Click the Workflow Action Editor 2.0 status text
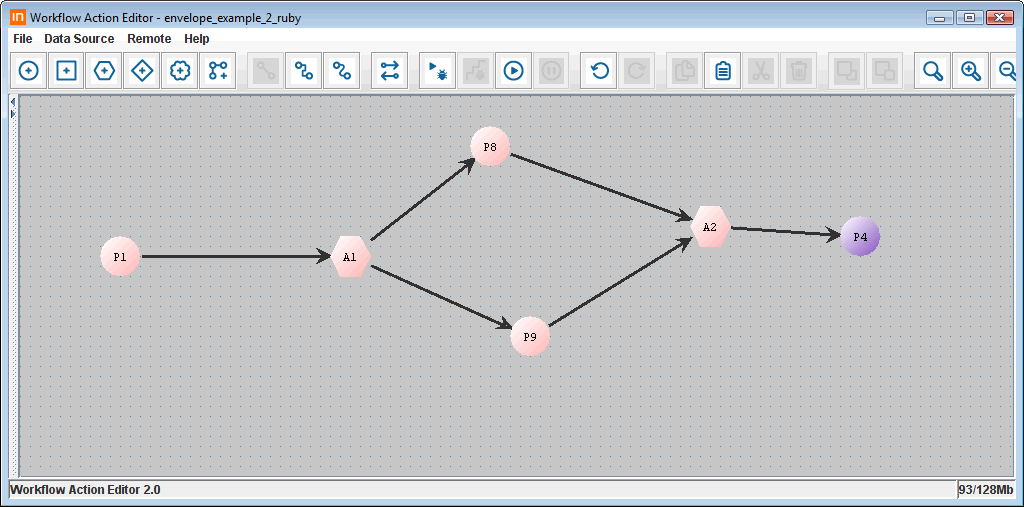 (x=86, y=489)
